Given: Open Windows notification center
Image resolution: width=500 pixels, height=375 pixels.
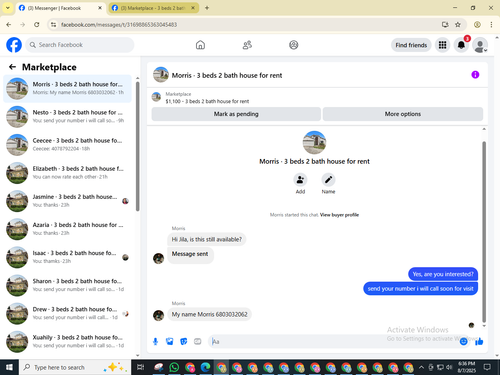Looking at the screenshot, I should pos(487,367).
